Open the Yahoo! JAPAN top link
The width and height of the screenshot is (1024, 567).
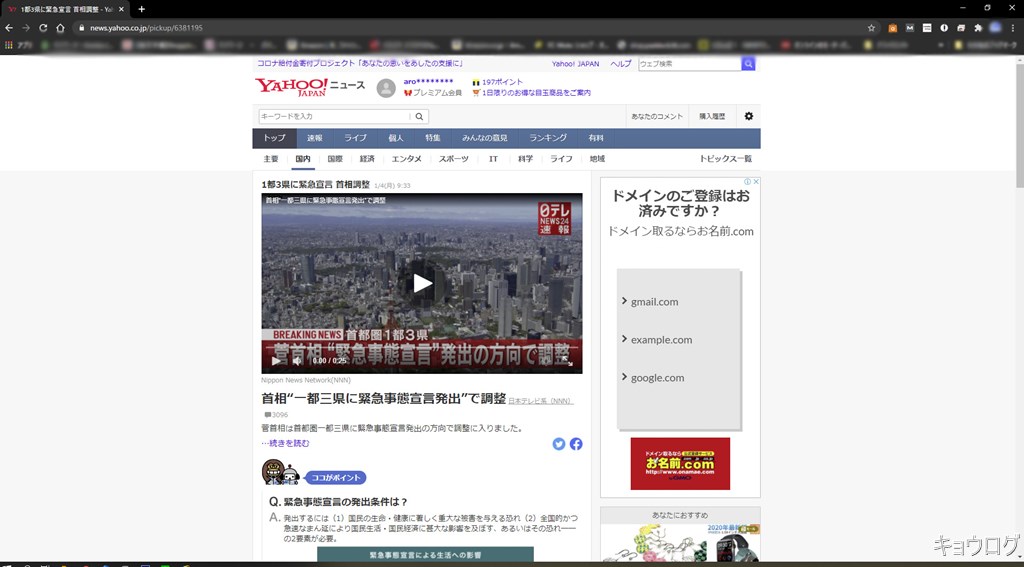coord(575,63)
